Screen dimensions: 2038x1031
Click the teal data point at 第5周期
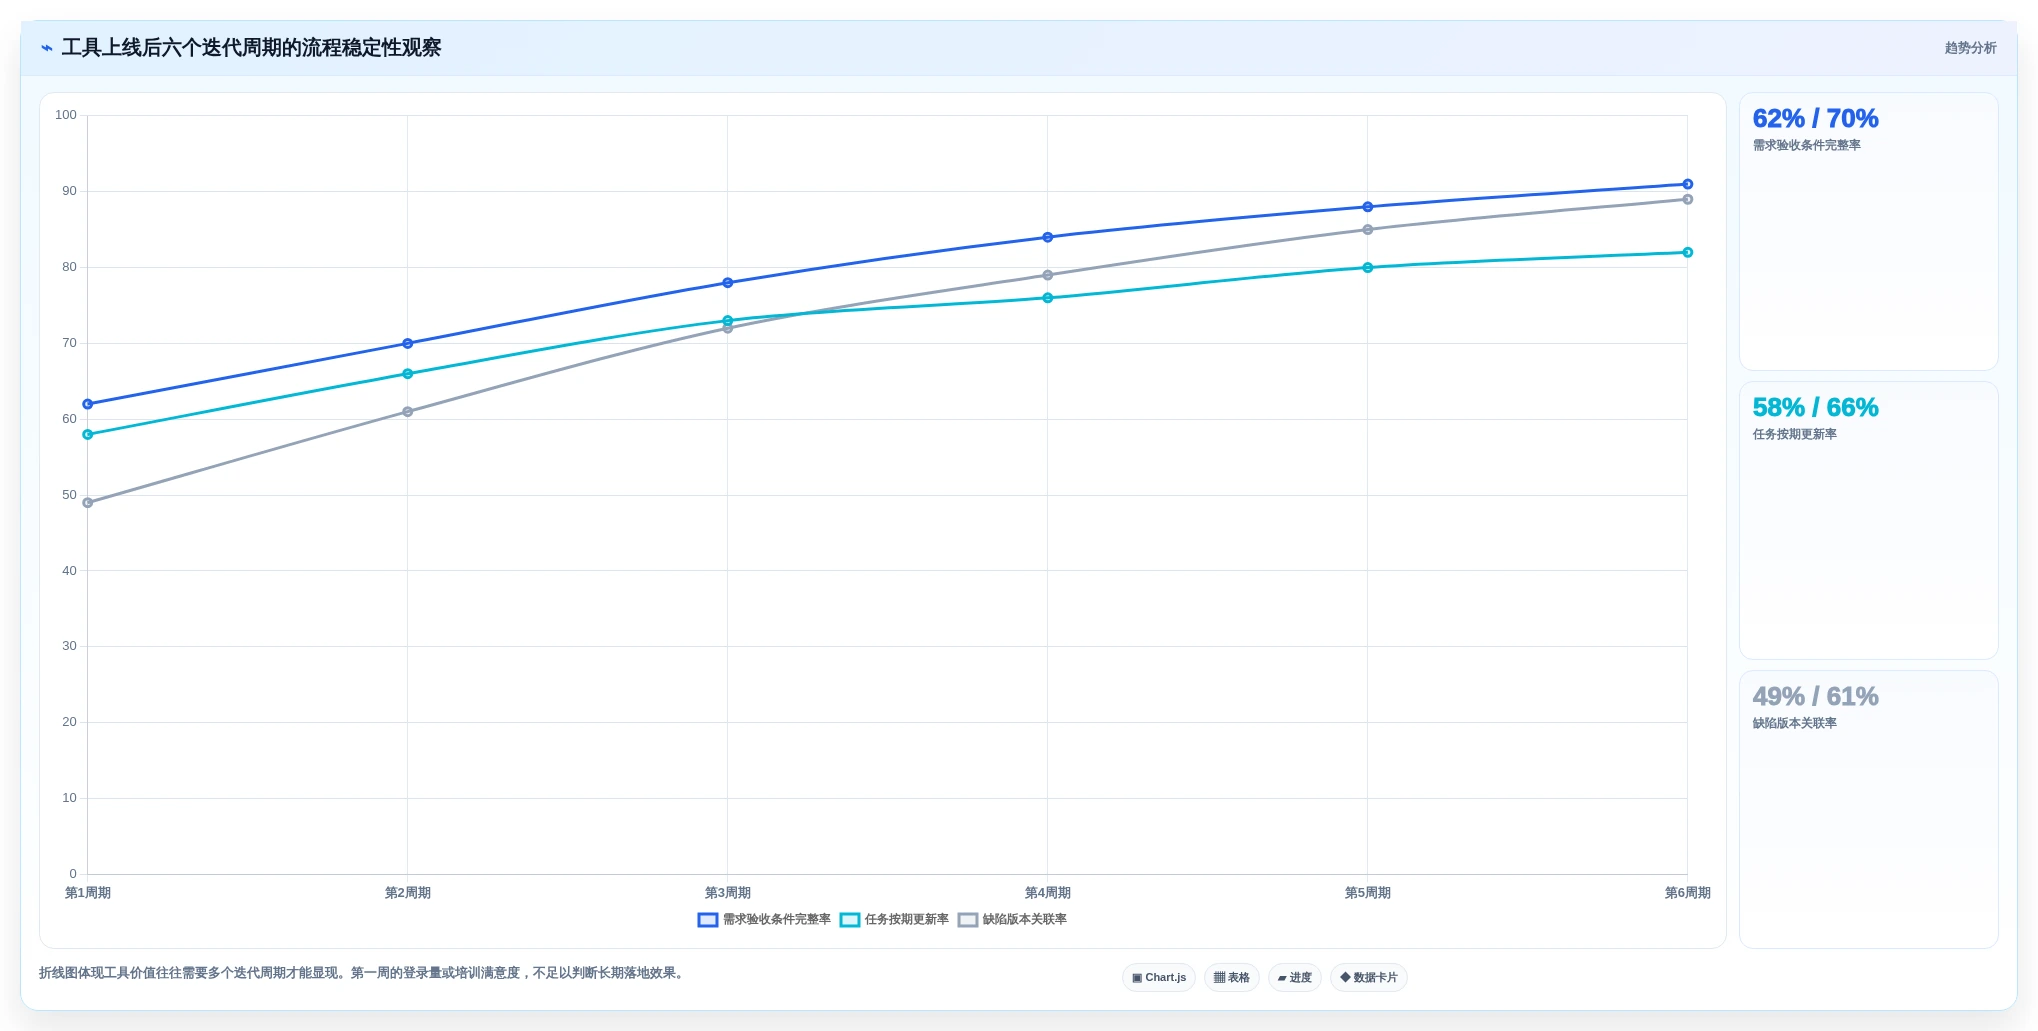tap(1368, 268)
